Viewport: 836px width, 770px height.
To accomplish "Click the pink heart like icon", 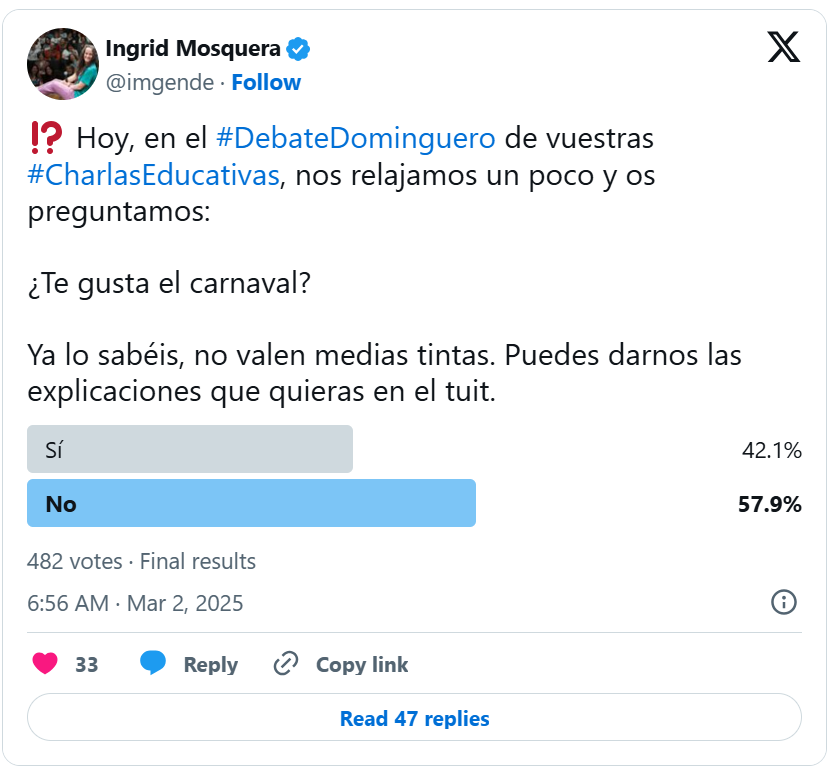I will (x=45, y=663).
